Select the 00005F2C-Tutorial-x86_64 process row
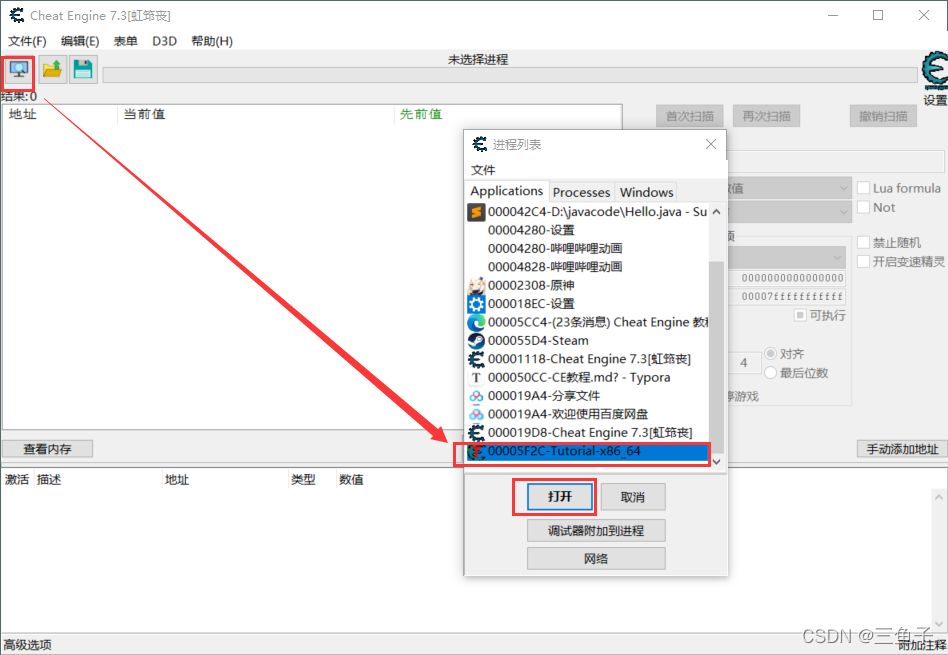948x655 pixels. click(x=588, y=451)
